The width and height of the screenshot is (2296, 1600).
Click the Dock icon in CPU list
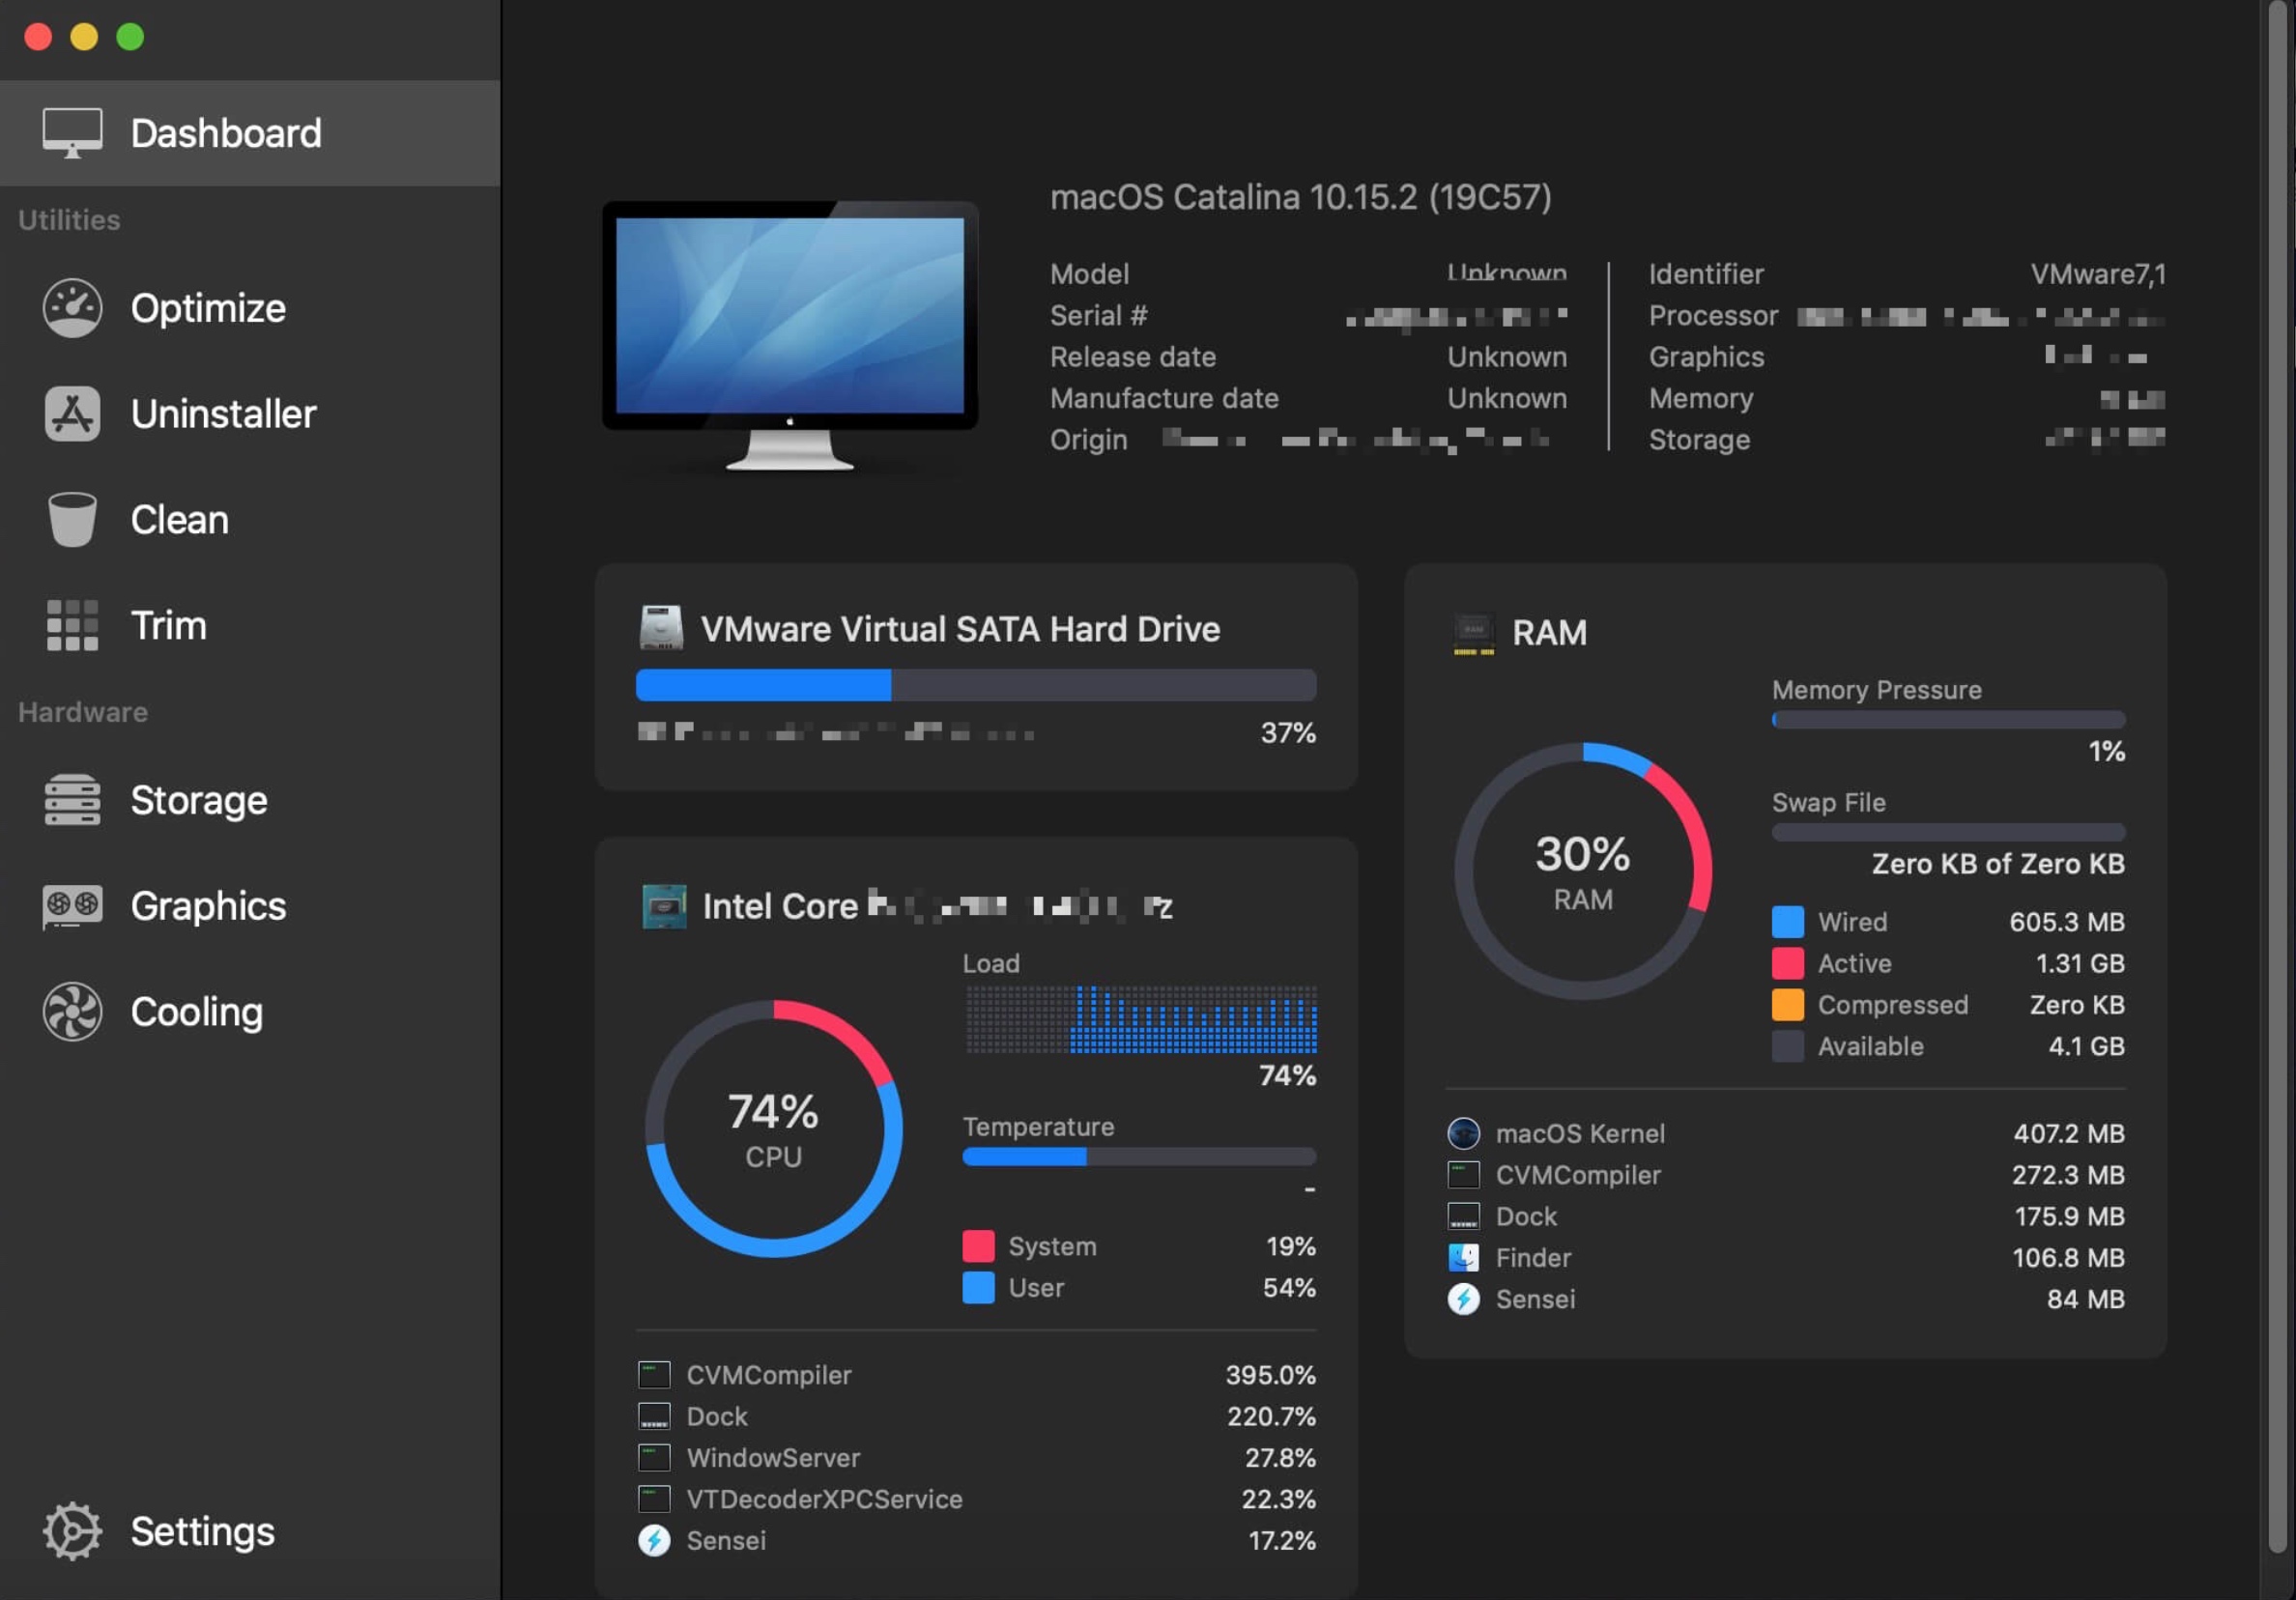click(654, 1416)
